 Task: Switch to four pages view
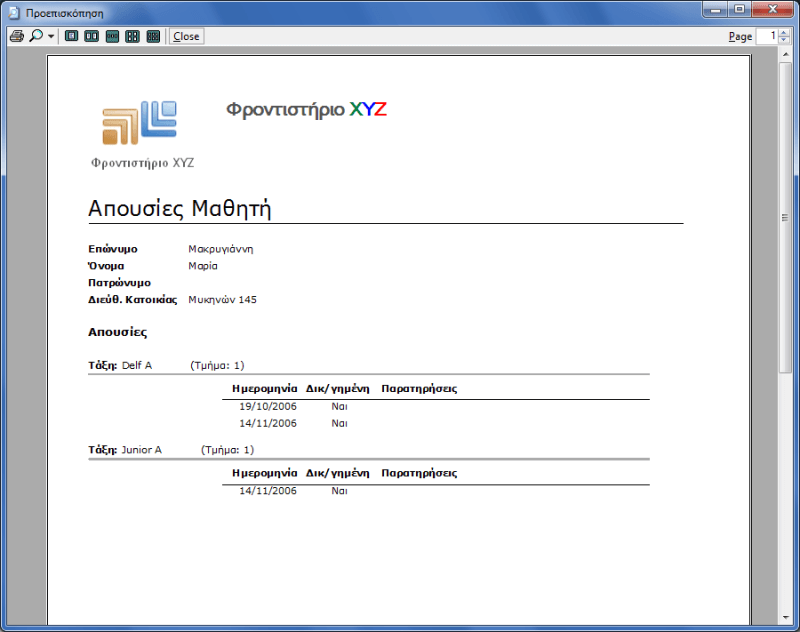click(x=132, y=36)
